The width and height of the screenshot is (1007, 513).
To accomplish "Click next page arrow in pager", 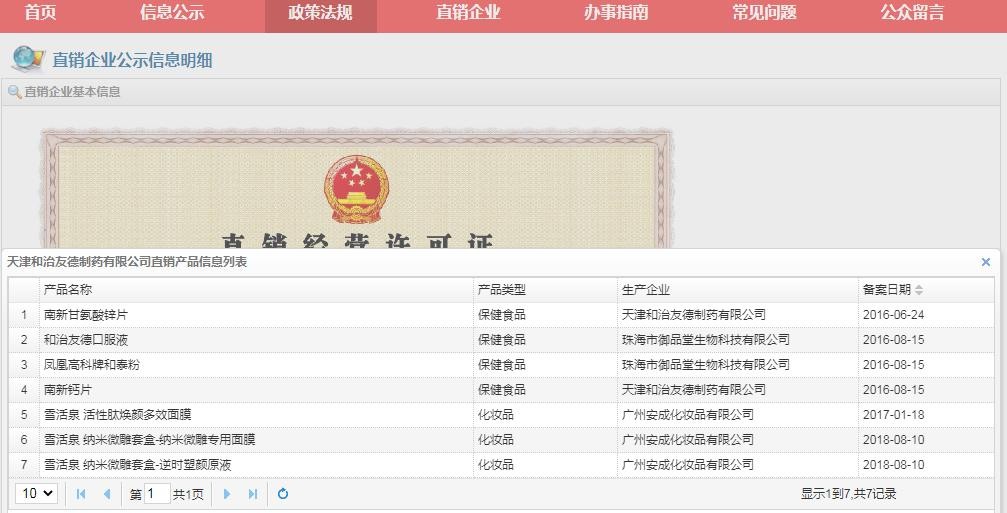I will pyautogui.click(x=227, y=494).
